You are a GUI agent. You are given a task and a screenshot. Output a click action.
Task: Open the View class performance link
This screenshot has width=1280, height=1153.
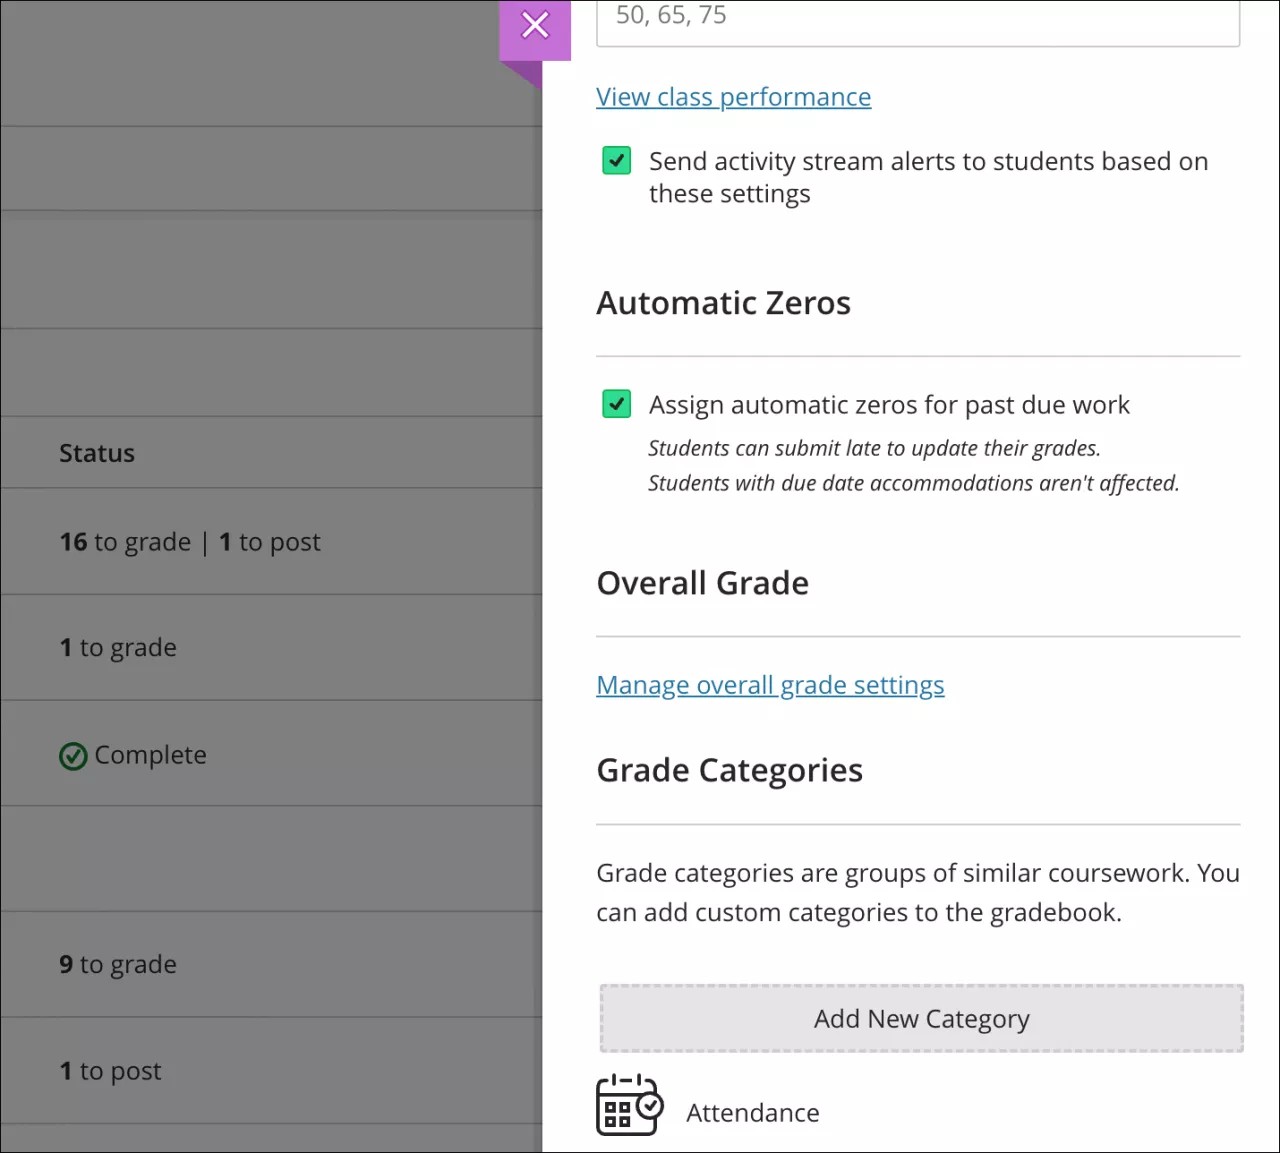pyautogui.click(x=733, y=96)
